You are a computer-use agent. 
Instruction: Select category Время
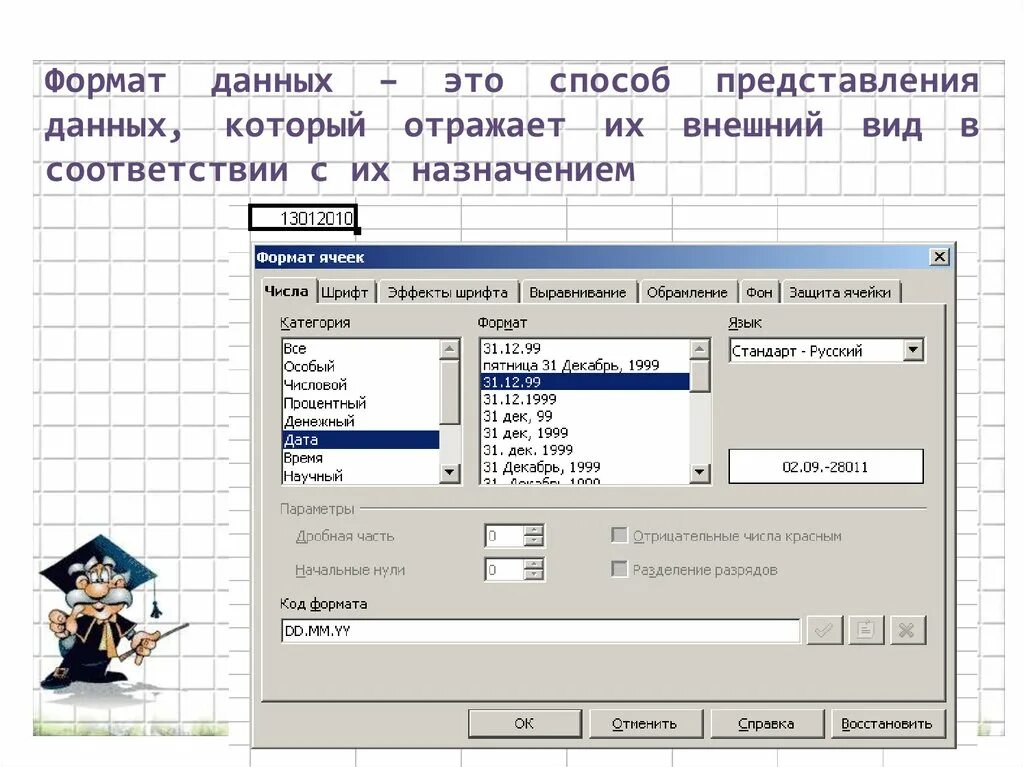tap(360, 458)
